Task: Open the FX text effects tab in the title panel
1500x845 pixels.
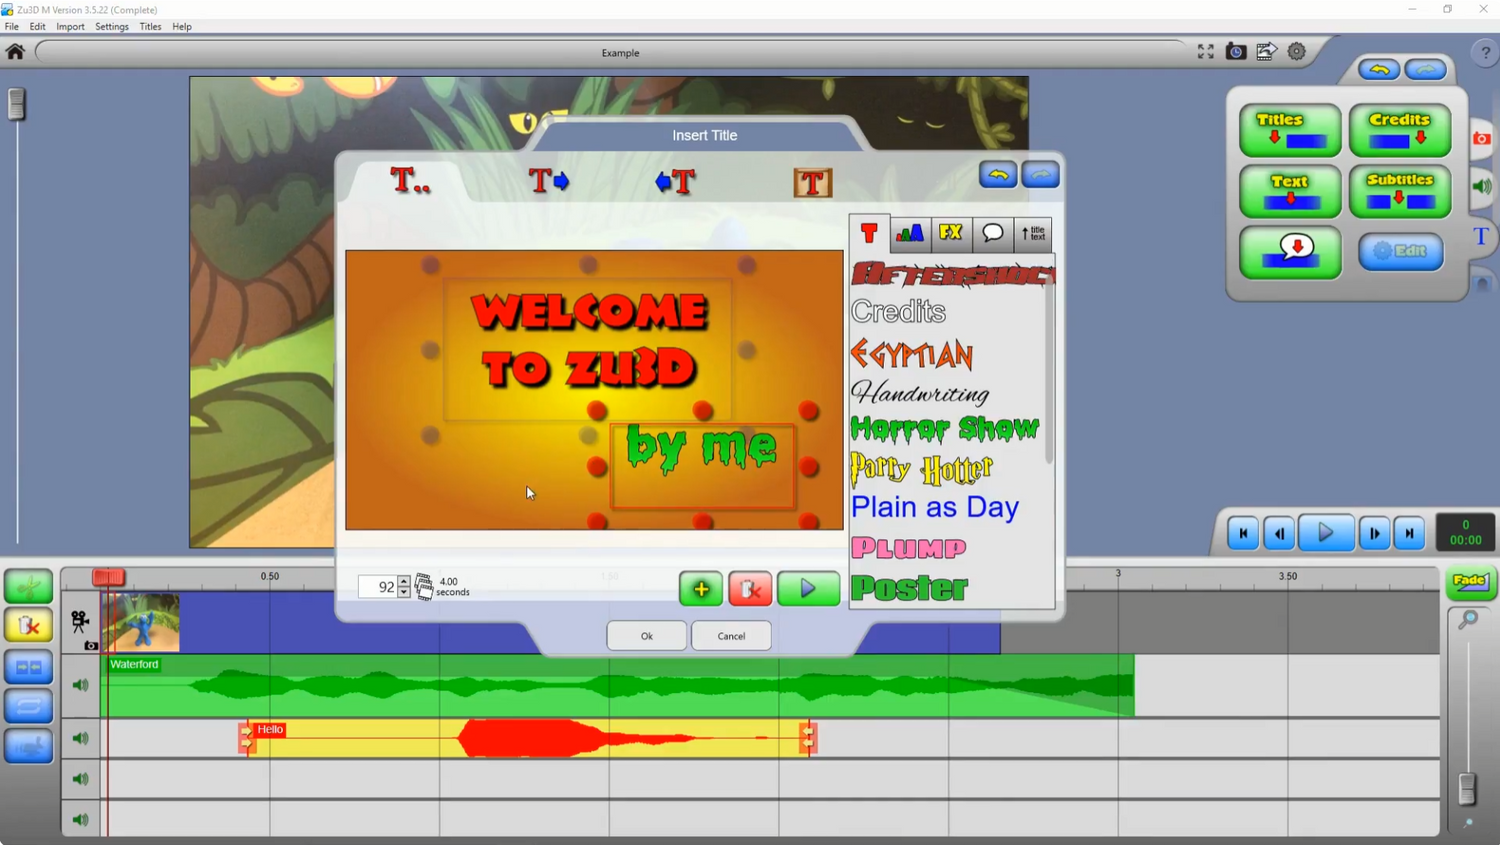Action: point(950,233)
